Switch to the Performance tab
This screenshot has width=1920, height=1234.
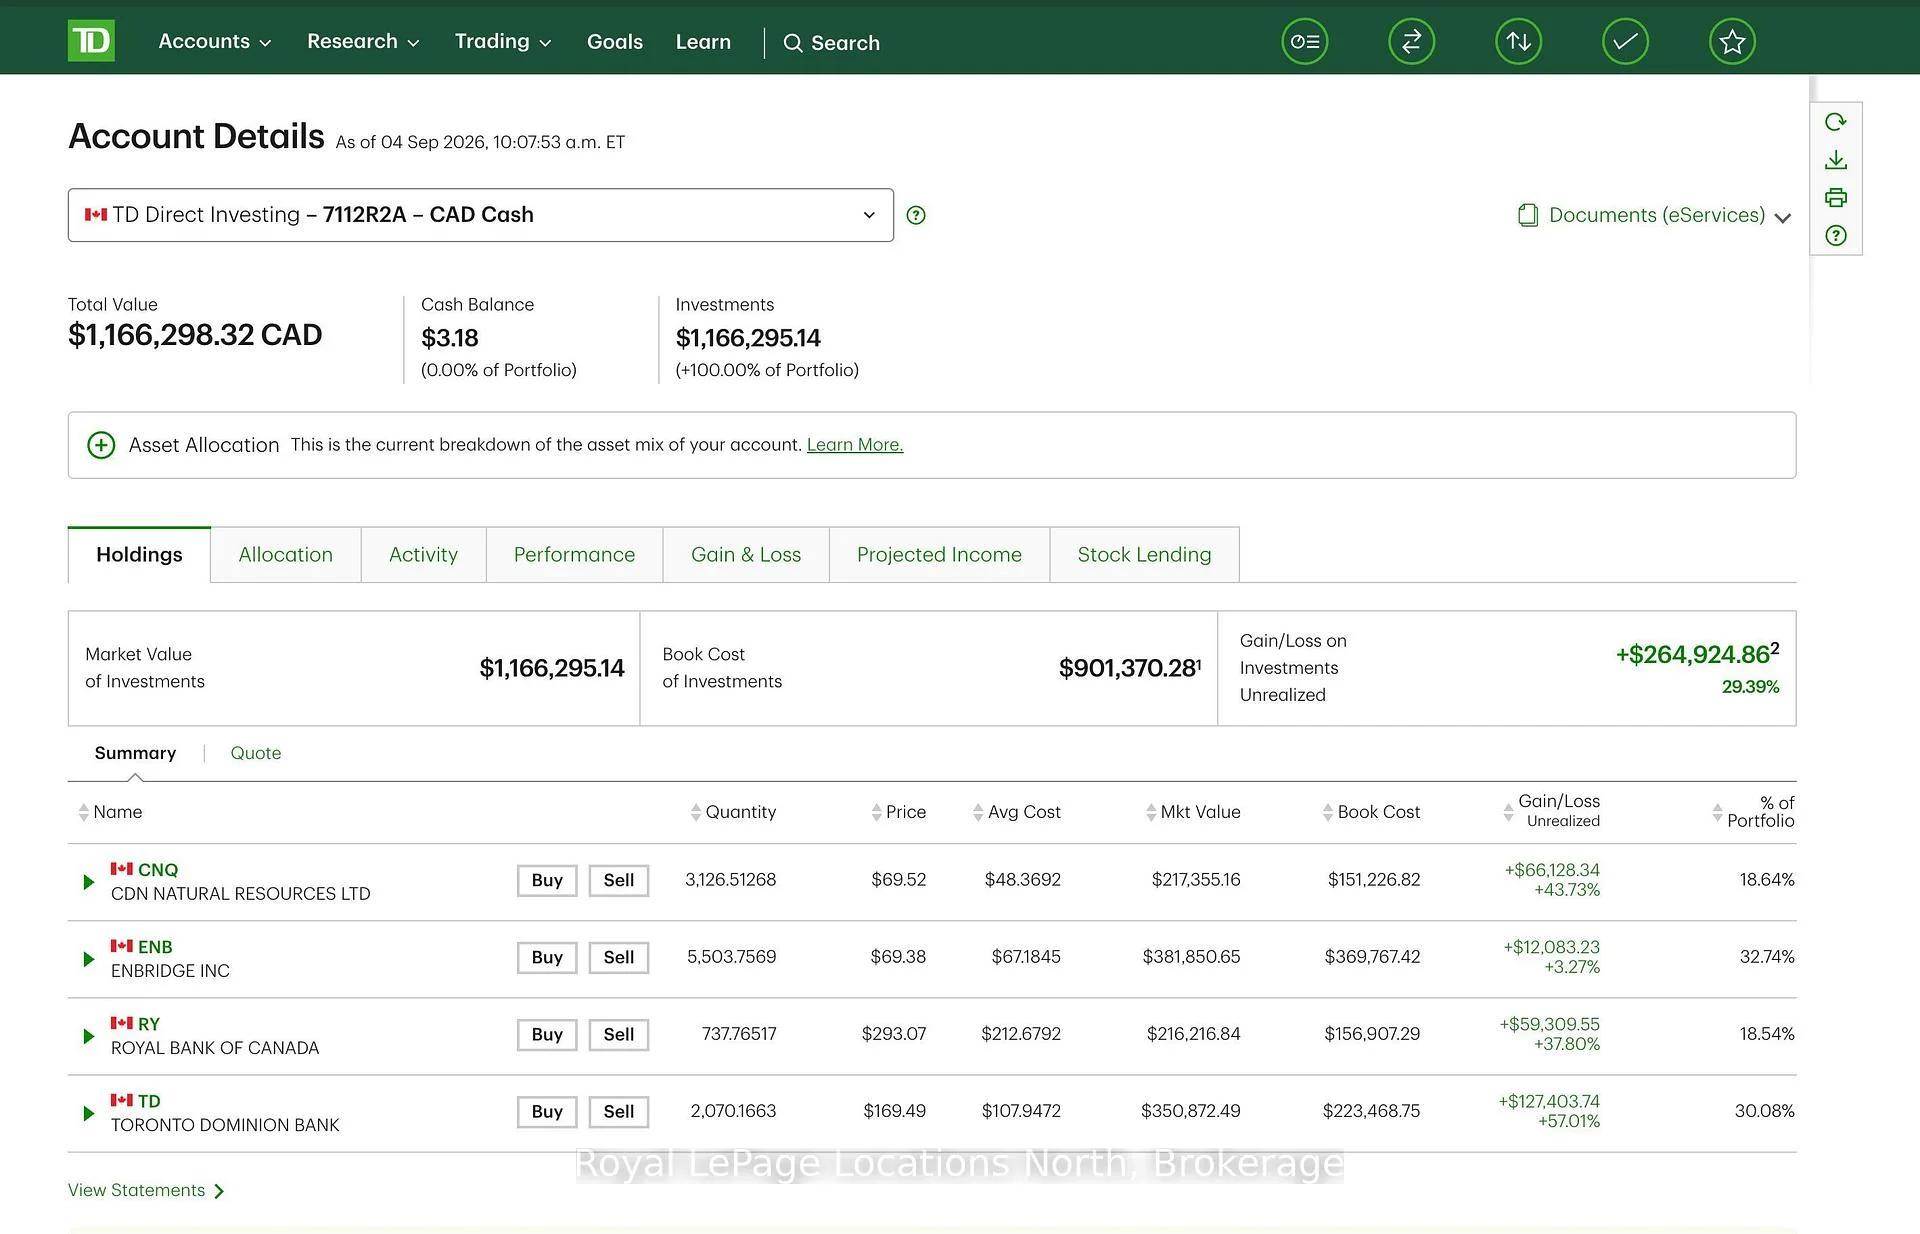point(574,555)
